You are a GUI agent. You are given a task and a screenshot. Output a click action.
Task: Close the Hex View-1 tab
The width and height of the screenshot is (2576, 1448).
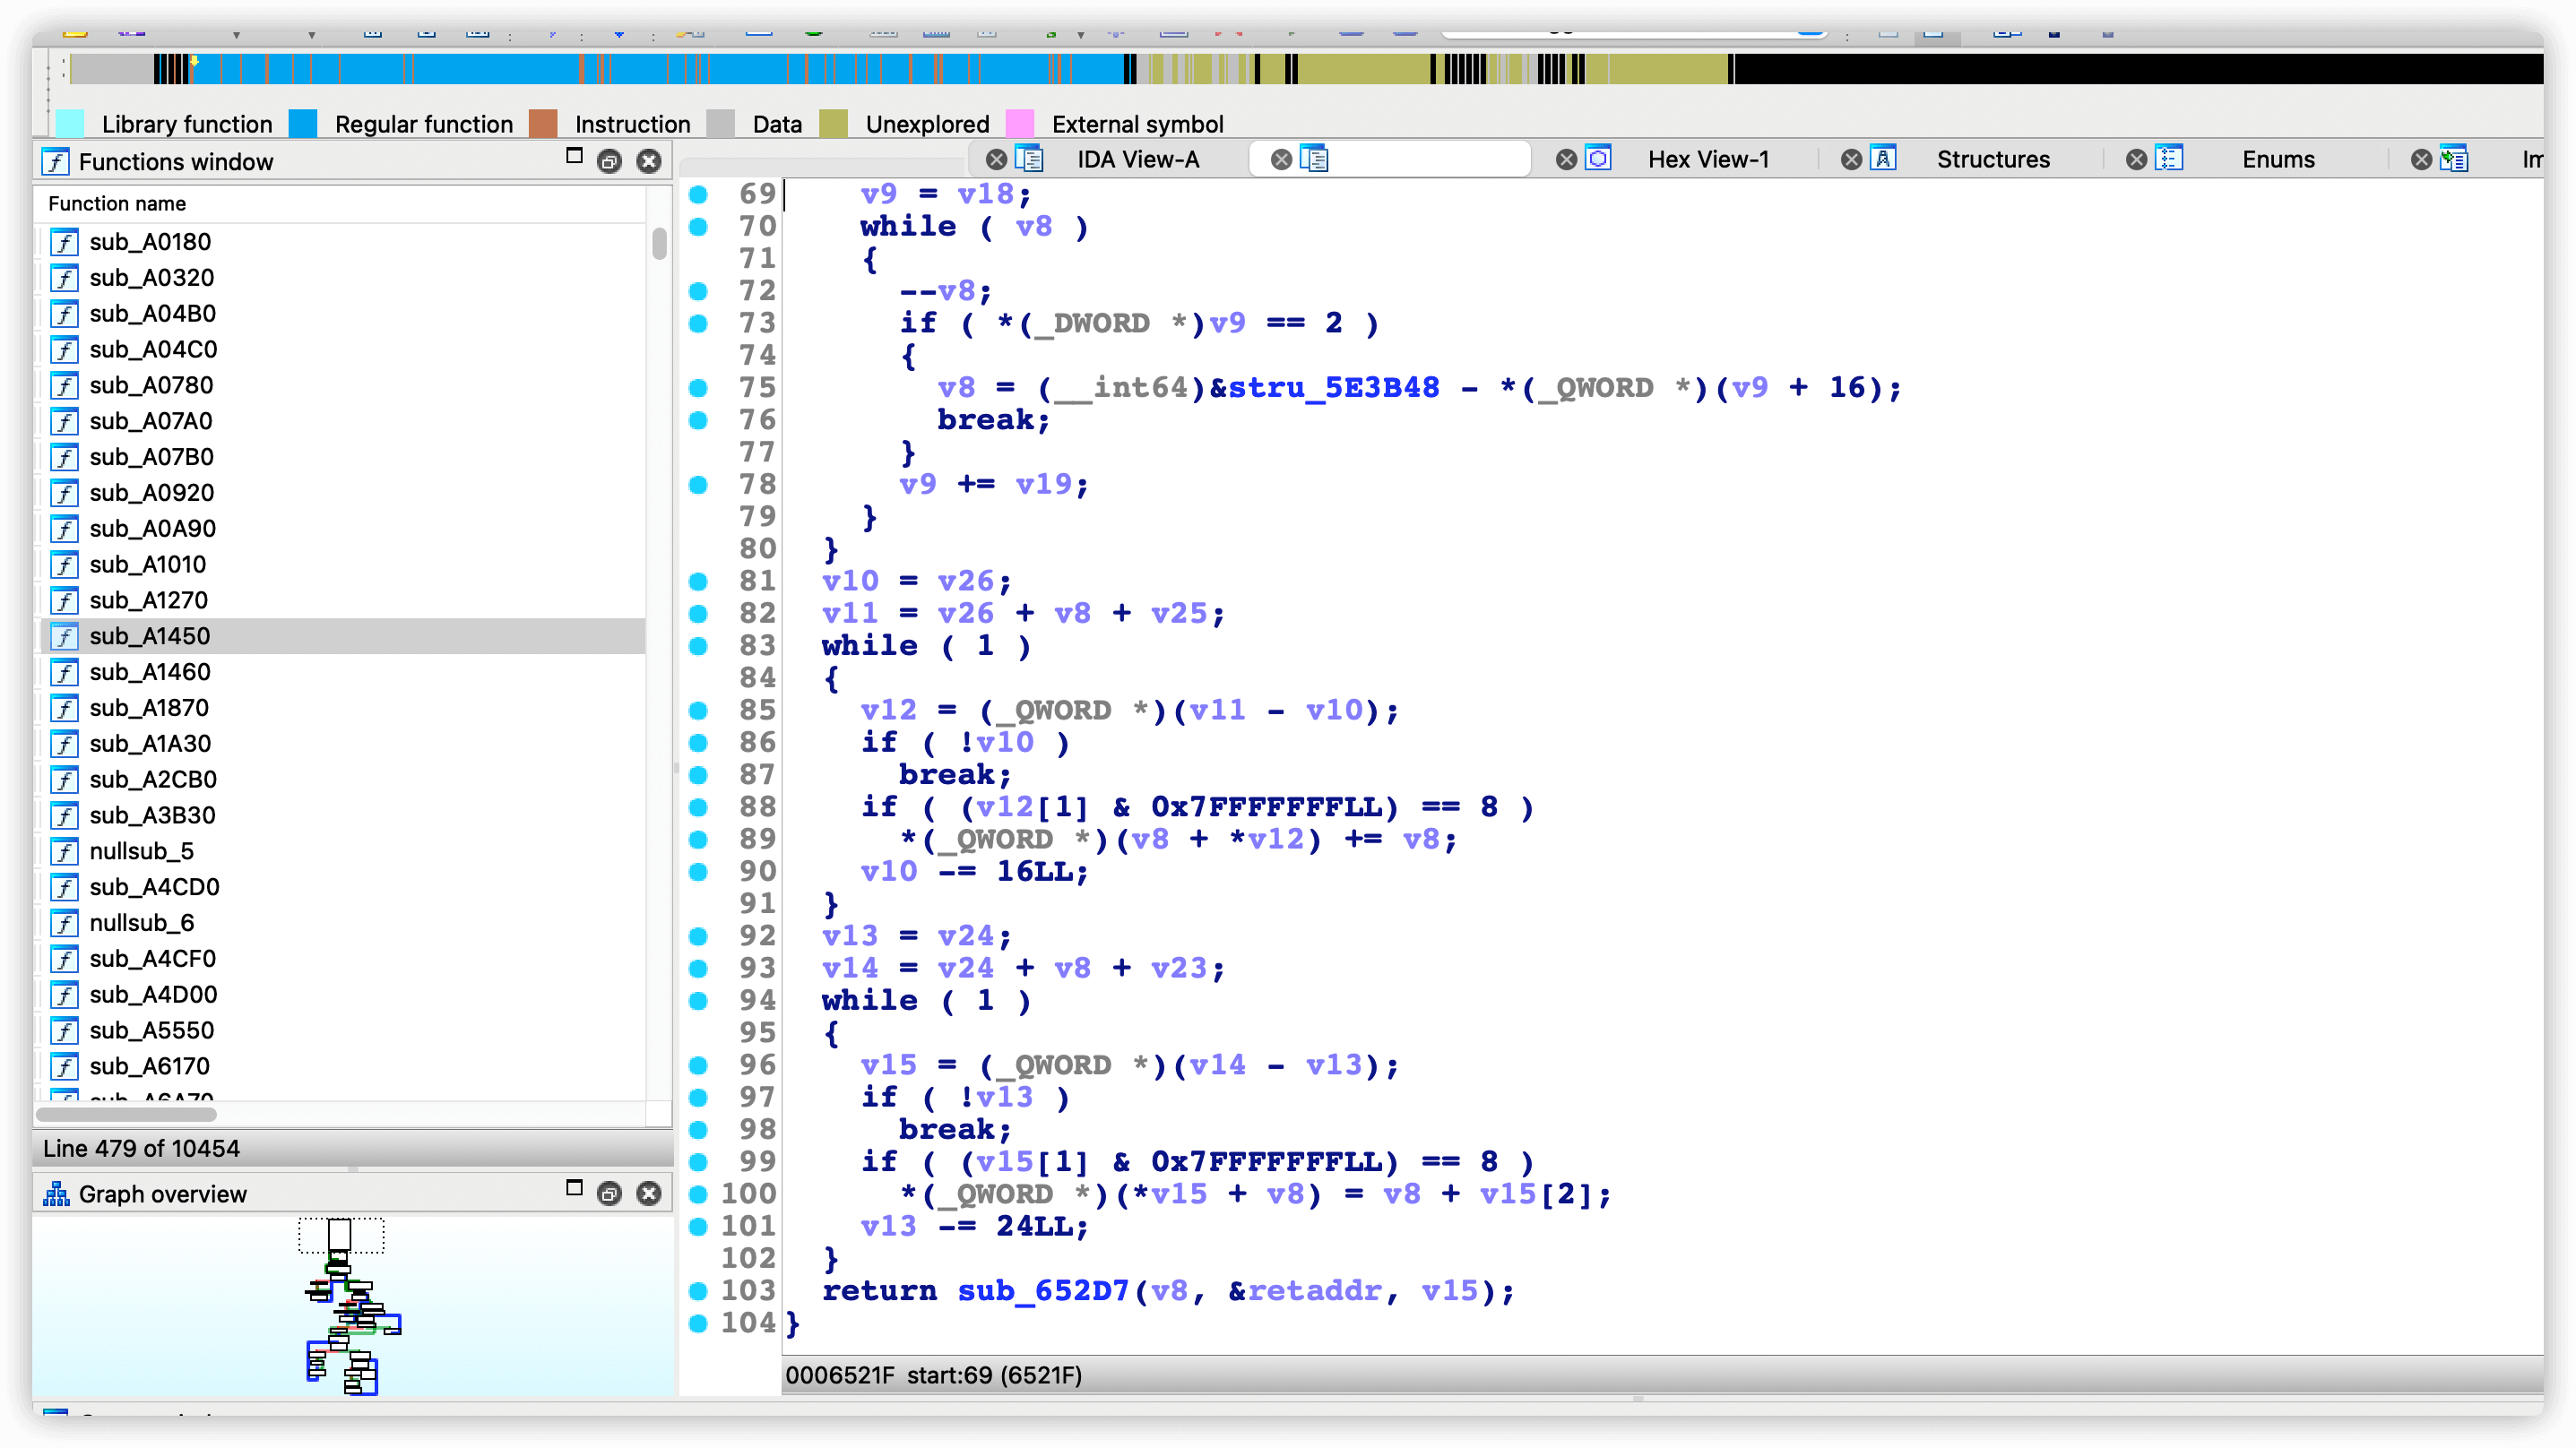tap(1567, 159)
